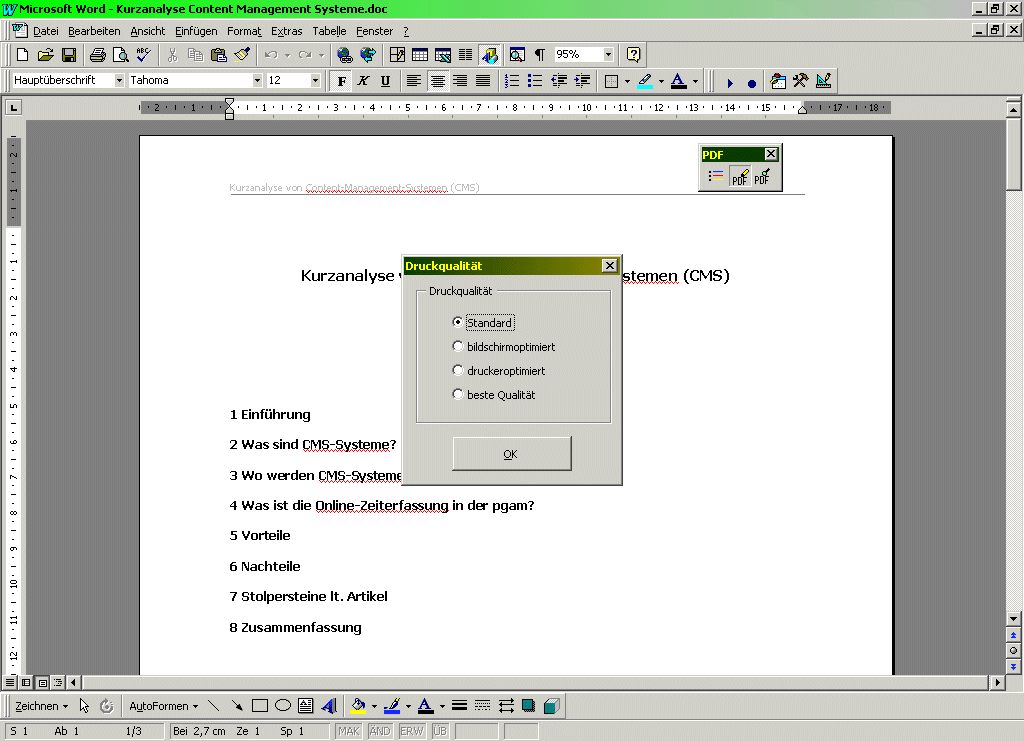Click the text highlighter color button
The width and height of the screenshot is (1024, 741).
(645, 81)
